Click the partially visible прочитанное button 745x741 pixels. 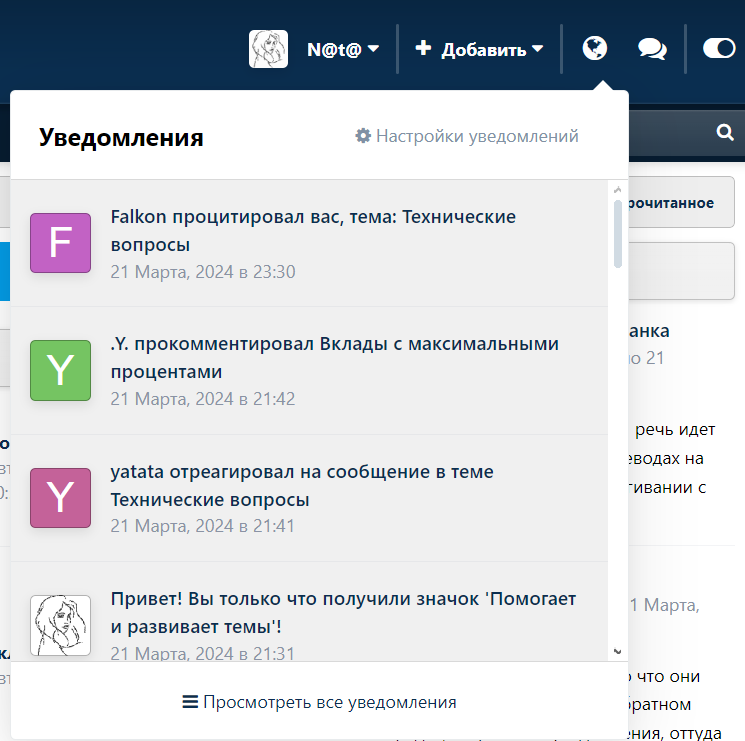681,202
